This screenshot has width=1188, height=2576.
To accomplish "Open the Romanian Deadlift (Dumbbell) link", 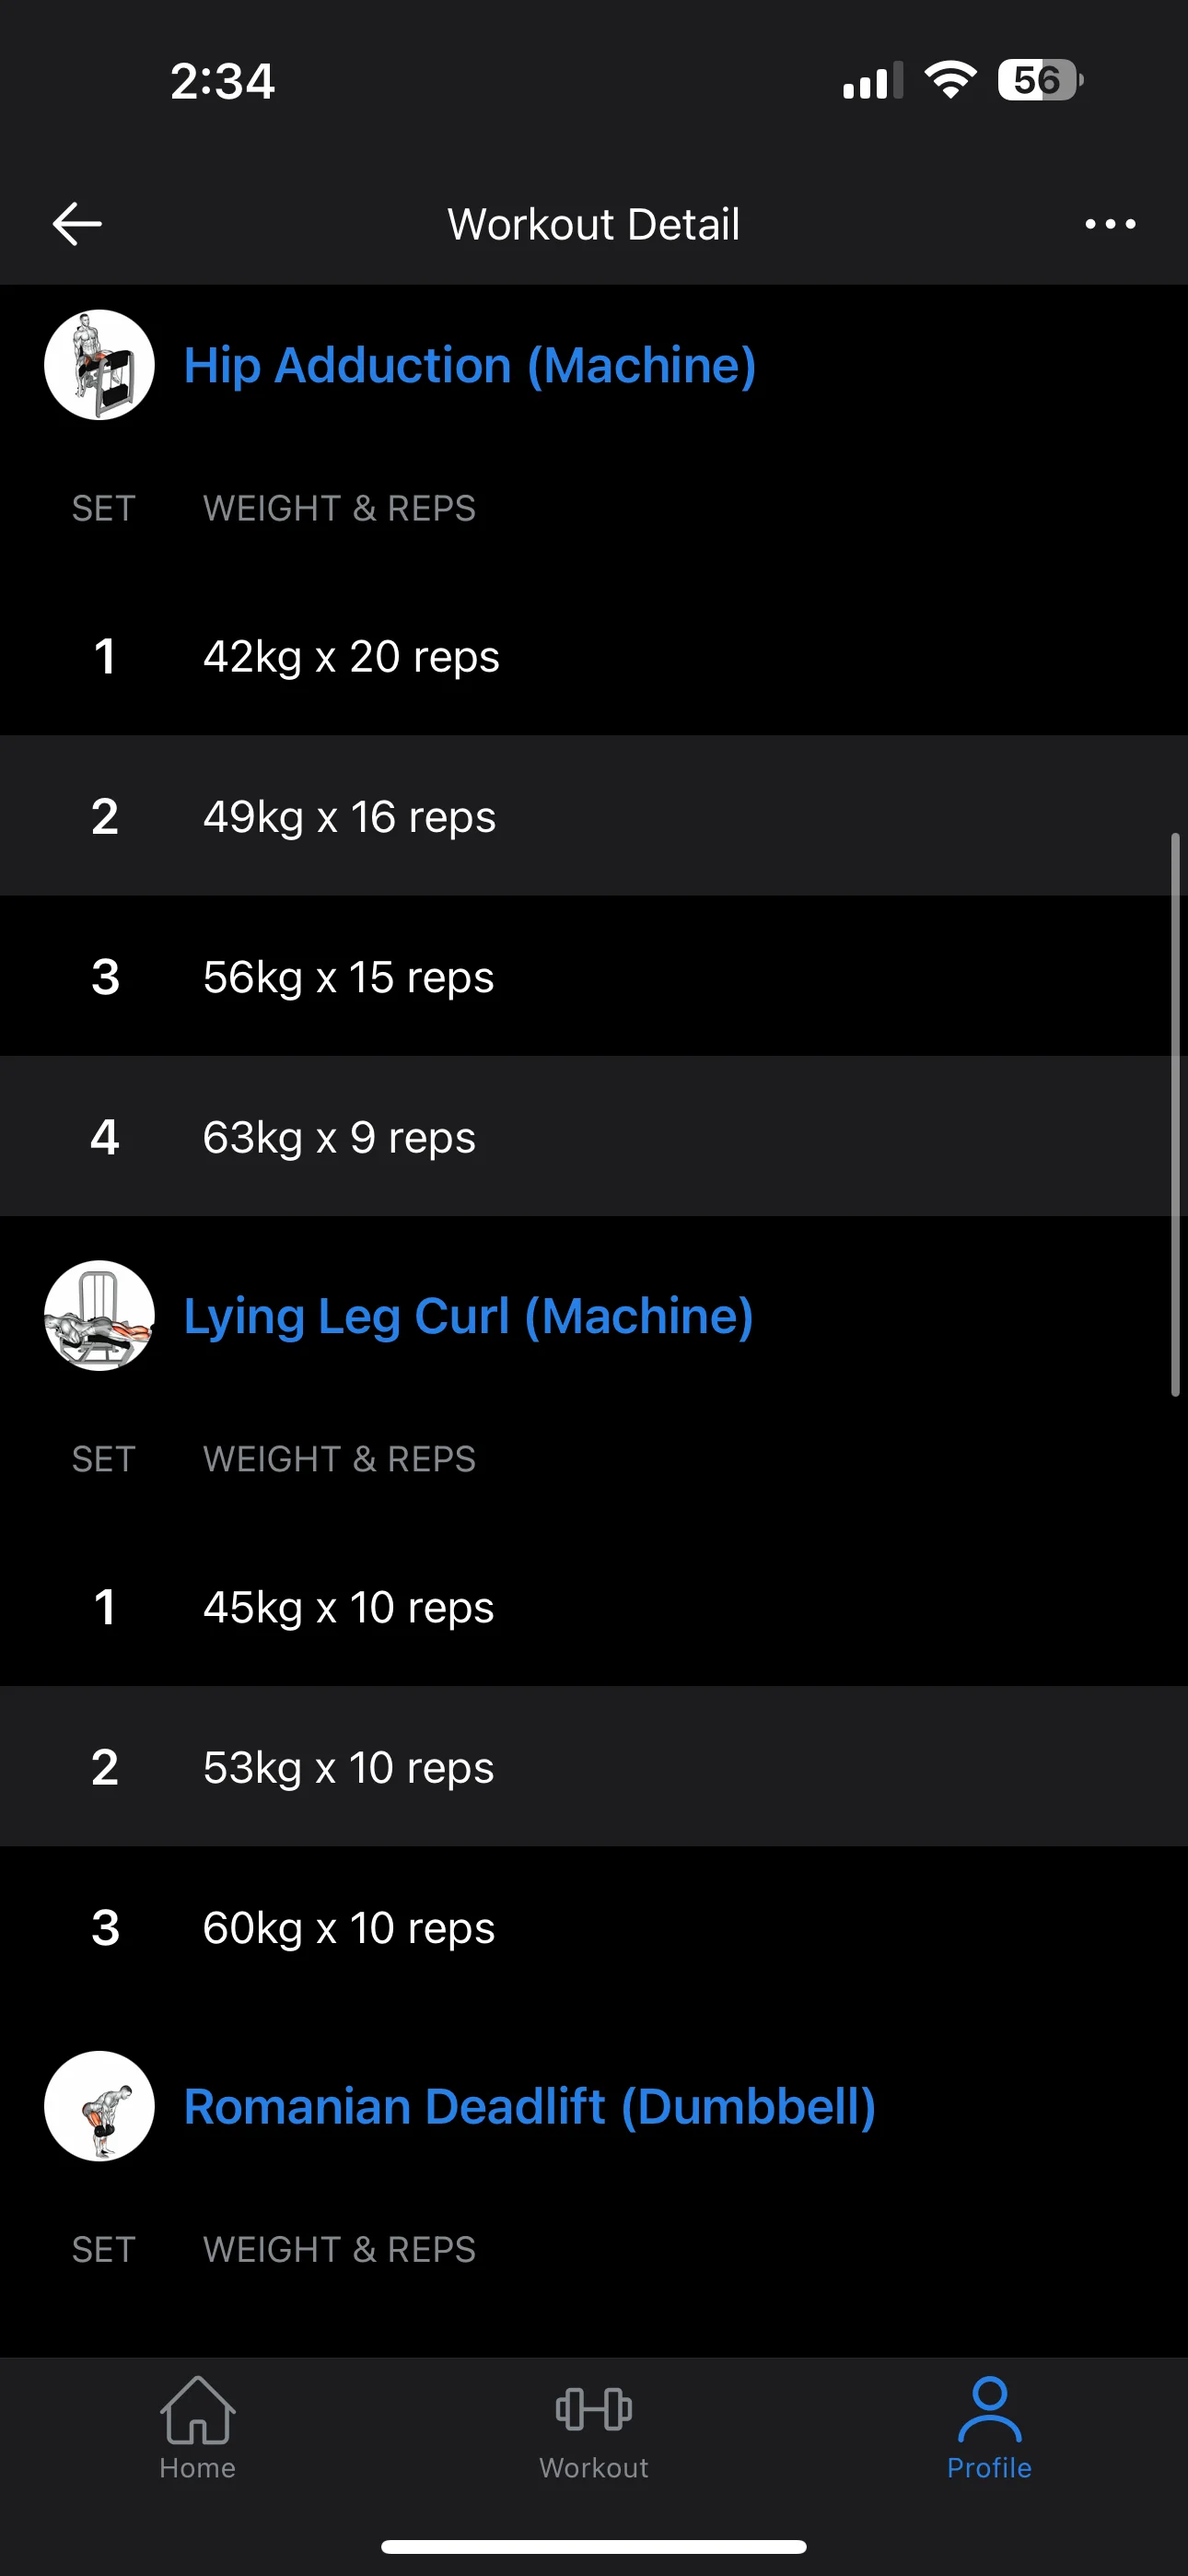I will [x=530, y=2106].
